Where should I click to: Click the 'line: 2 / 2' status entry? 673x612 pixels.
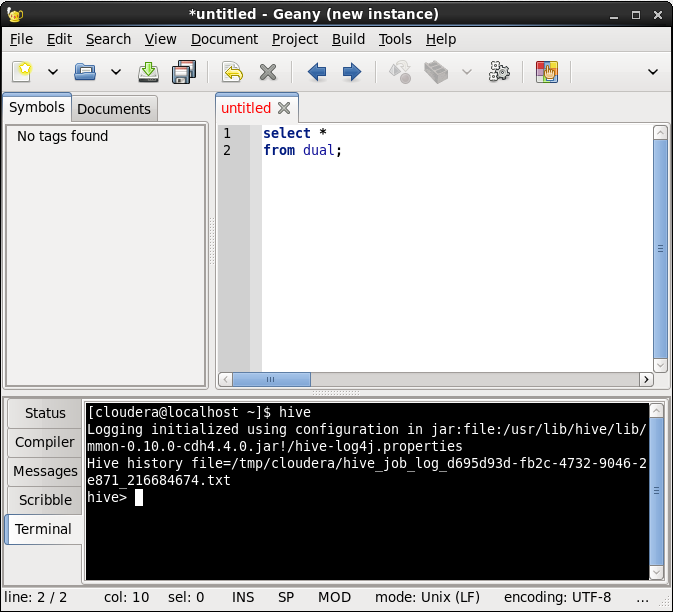click(36, 597)
